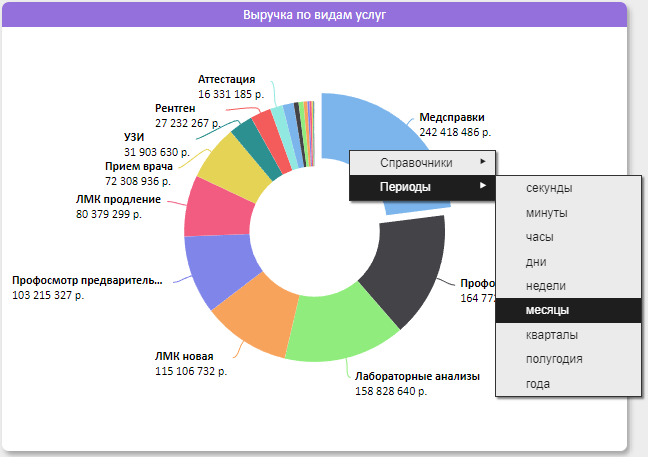The image size is (648, 457).
Task: Click the Аттестация label
Action: pyautogui.click(x=226, y=79)
